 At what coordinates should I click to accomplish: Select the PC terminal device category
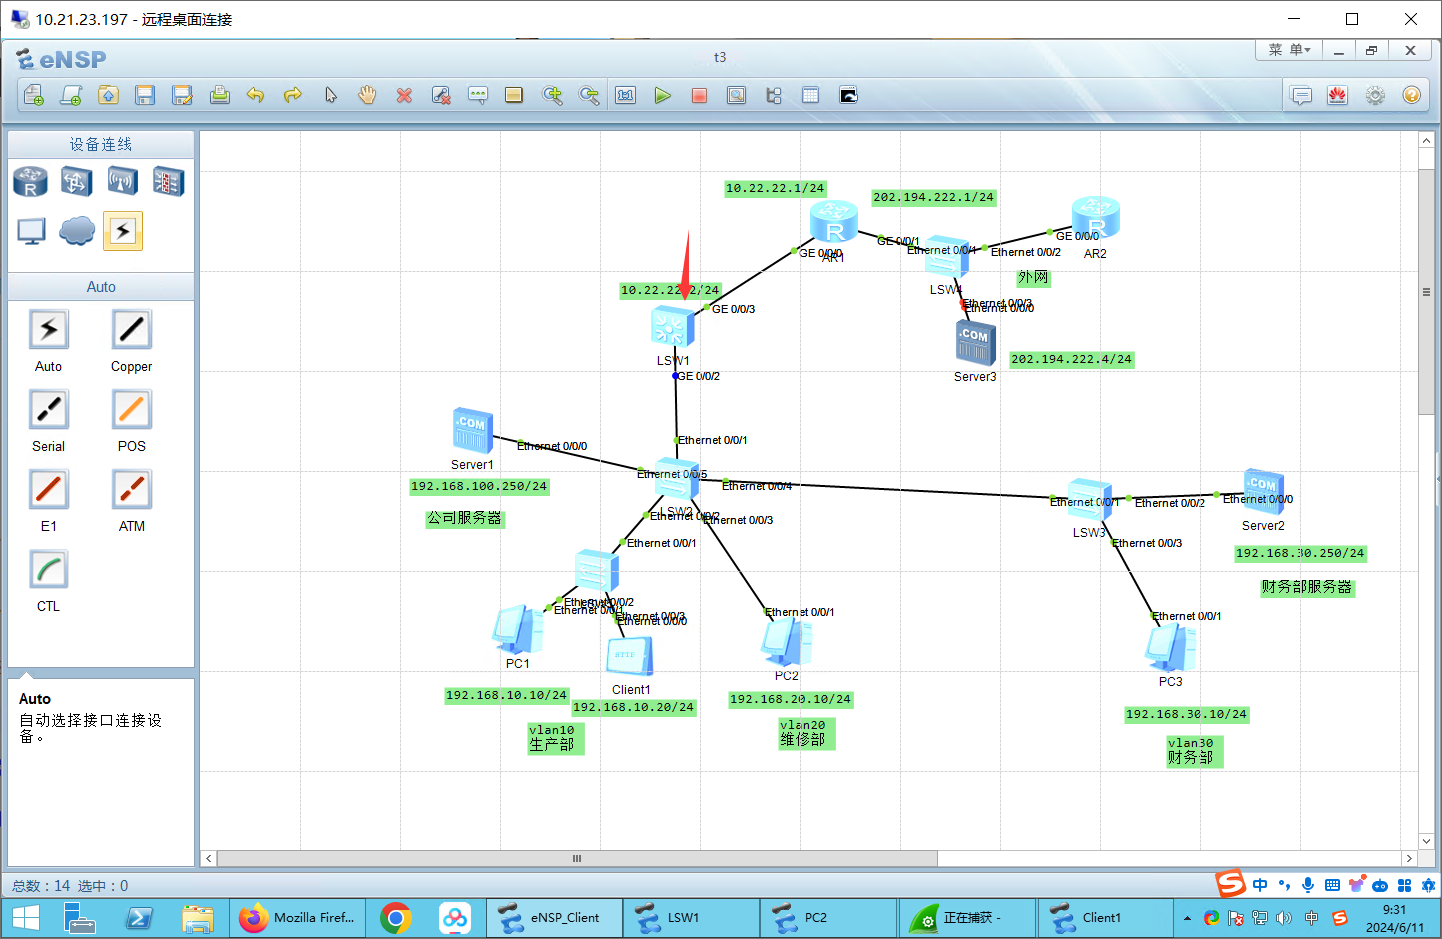click(31, 231)
